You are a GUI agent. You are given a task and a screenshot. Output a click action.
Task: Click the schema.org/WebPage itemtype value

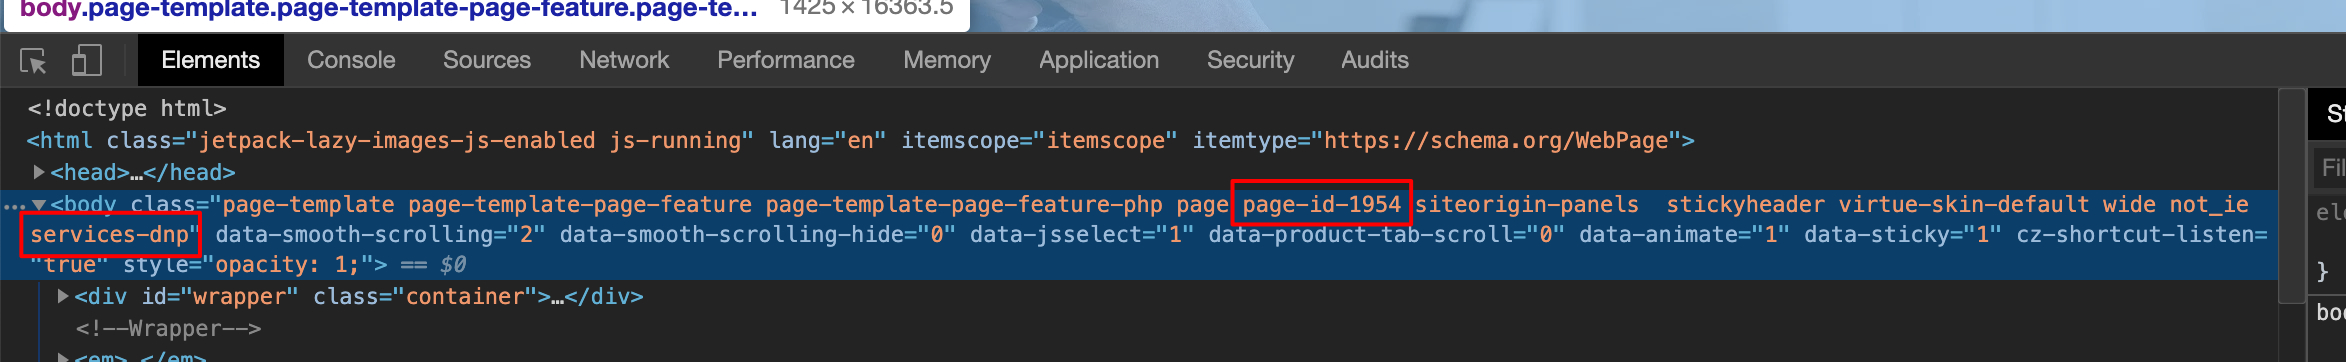(x=1496, y=140)
